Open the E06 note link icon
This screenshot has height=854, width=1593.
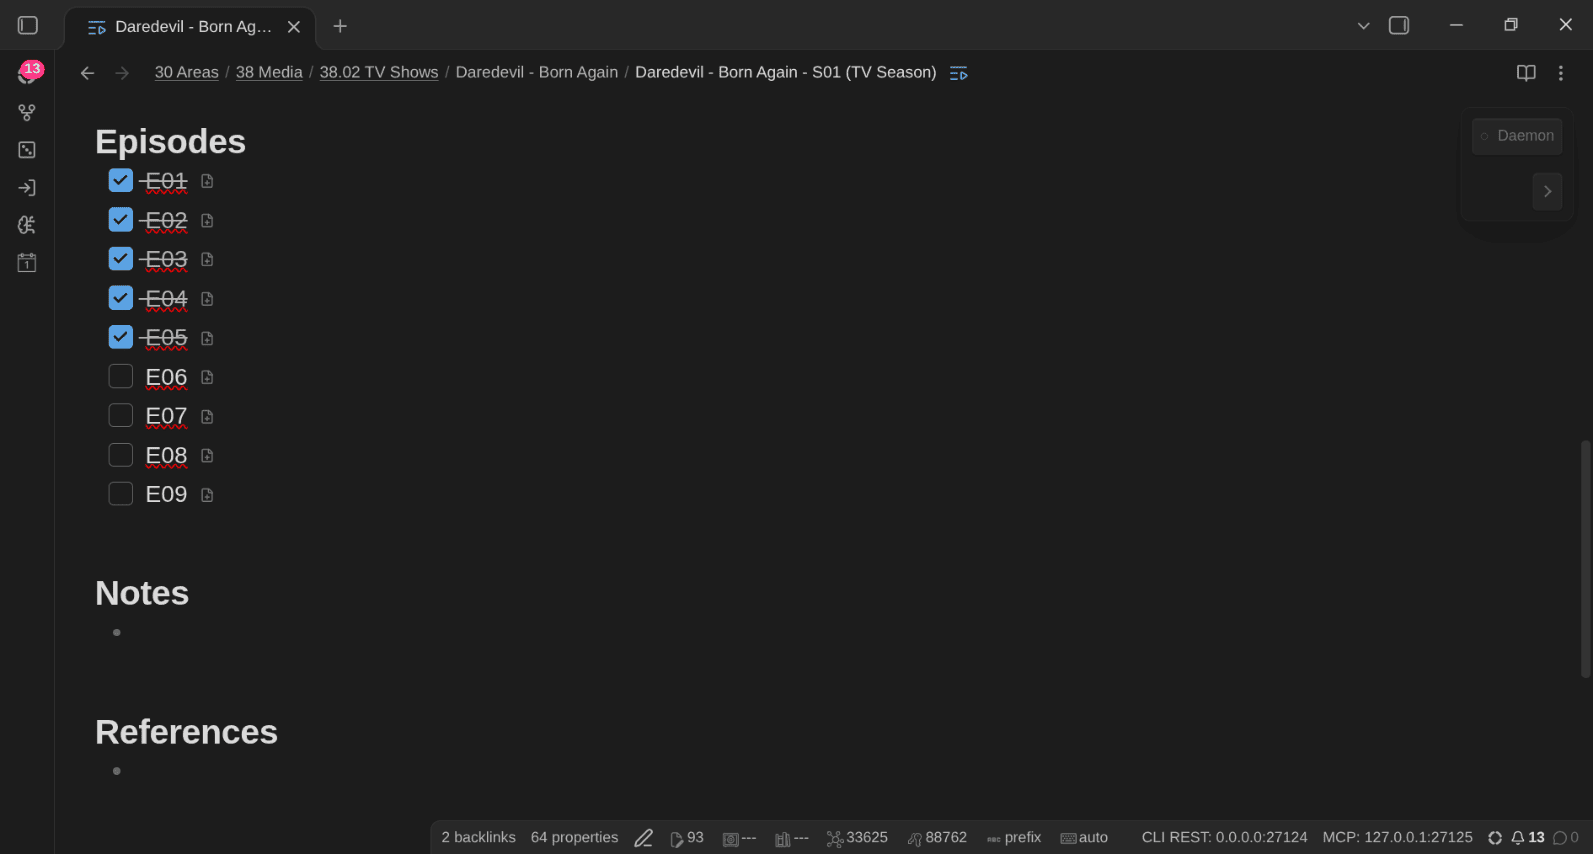207,377
